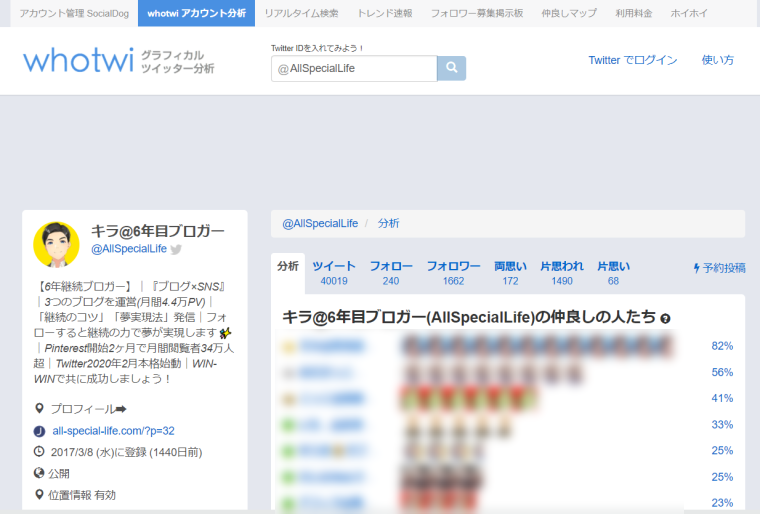Image resolution: width=760 pixels, height=514 pixels.
Task: Open the all-special-life.com profile link
Action: tap(113, 431)
